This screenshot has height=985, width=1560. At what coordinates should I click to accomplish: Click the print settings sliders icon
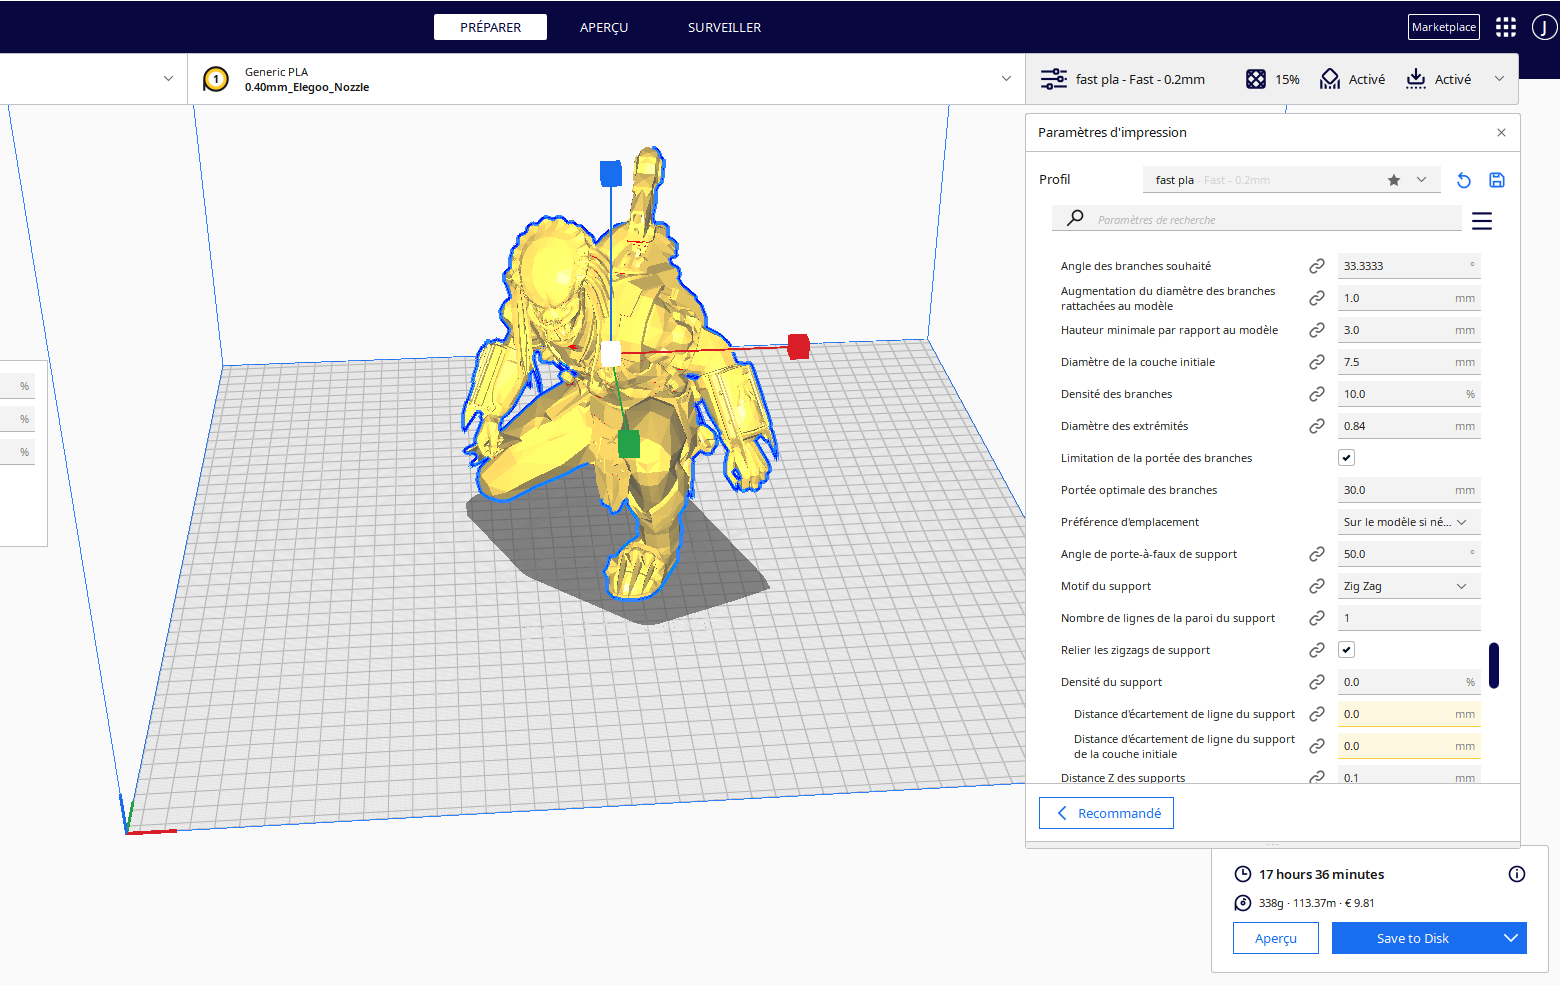[1054, 79]
